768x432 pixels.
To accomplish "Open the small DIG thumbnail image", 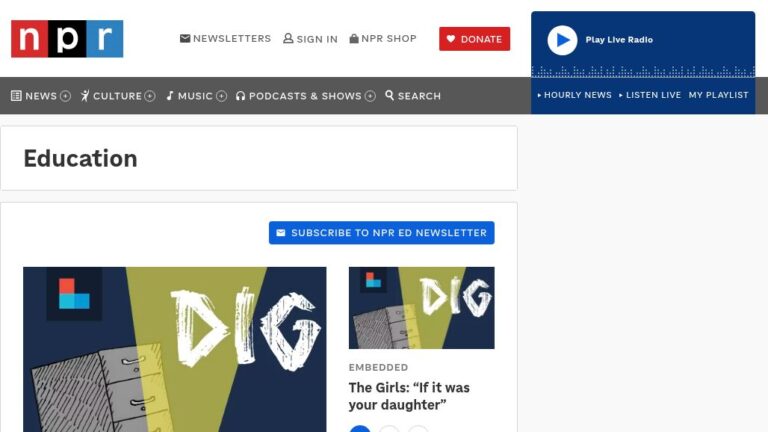I will [421, 308].
